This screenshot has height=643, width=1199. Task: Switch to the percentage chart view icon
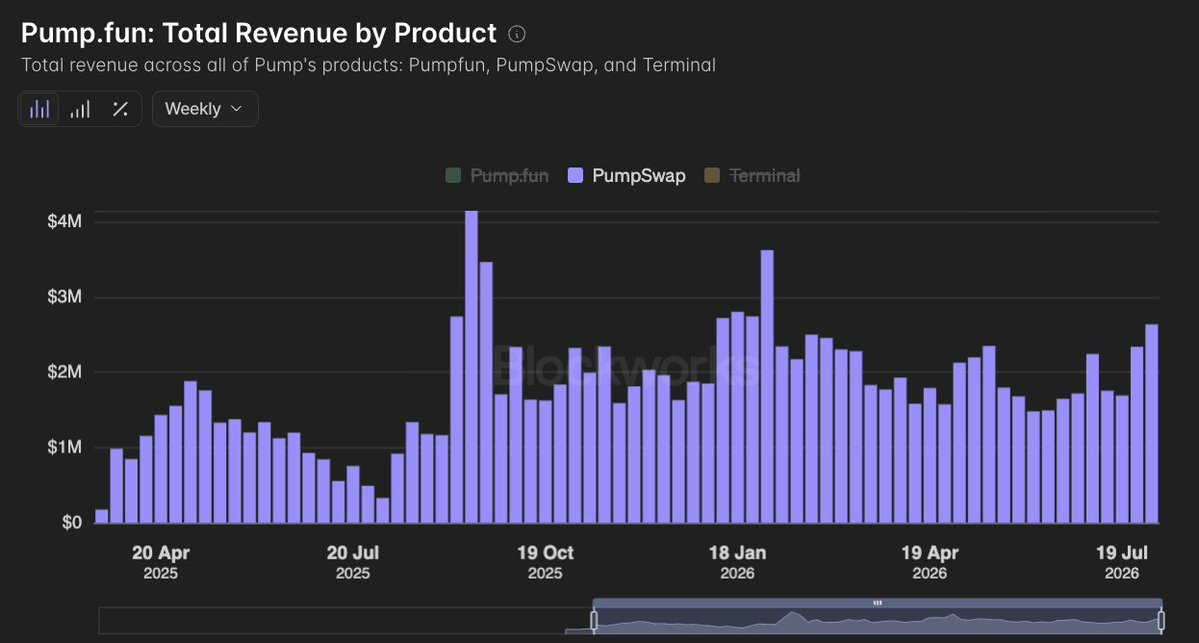click(x=120, y=109)
